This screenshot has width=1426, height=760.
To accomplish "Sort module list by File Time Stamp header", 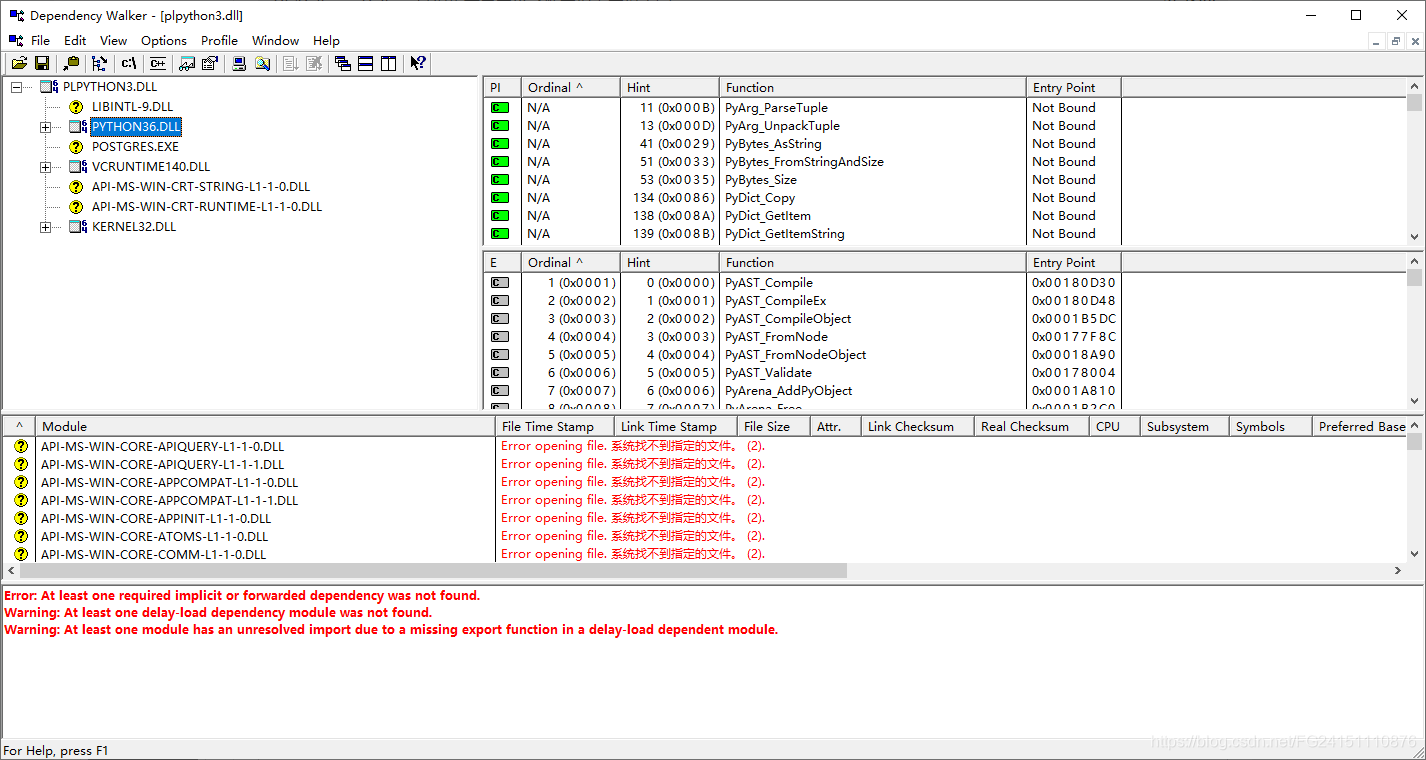I will pyautogui.click(x=555, y=427).
